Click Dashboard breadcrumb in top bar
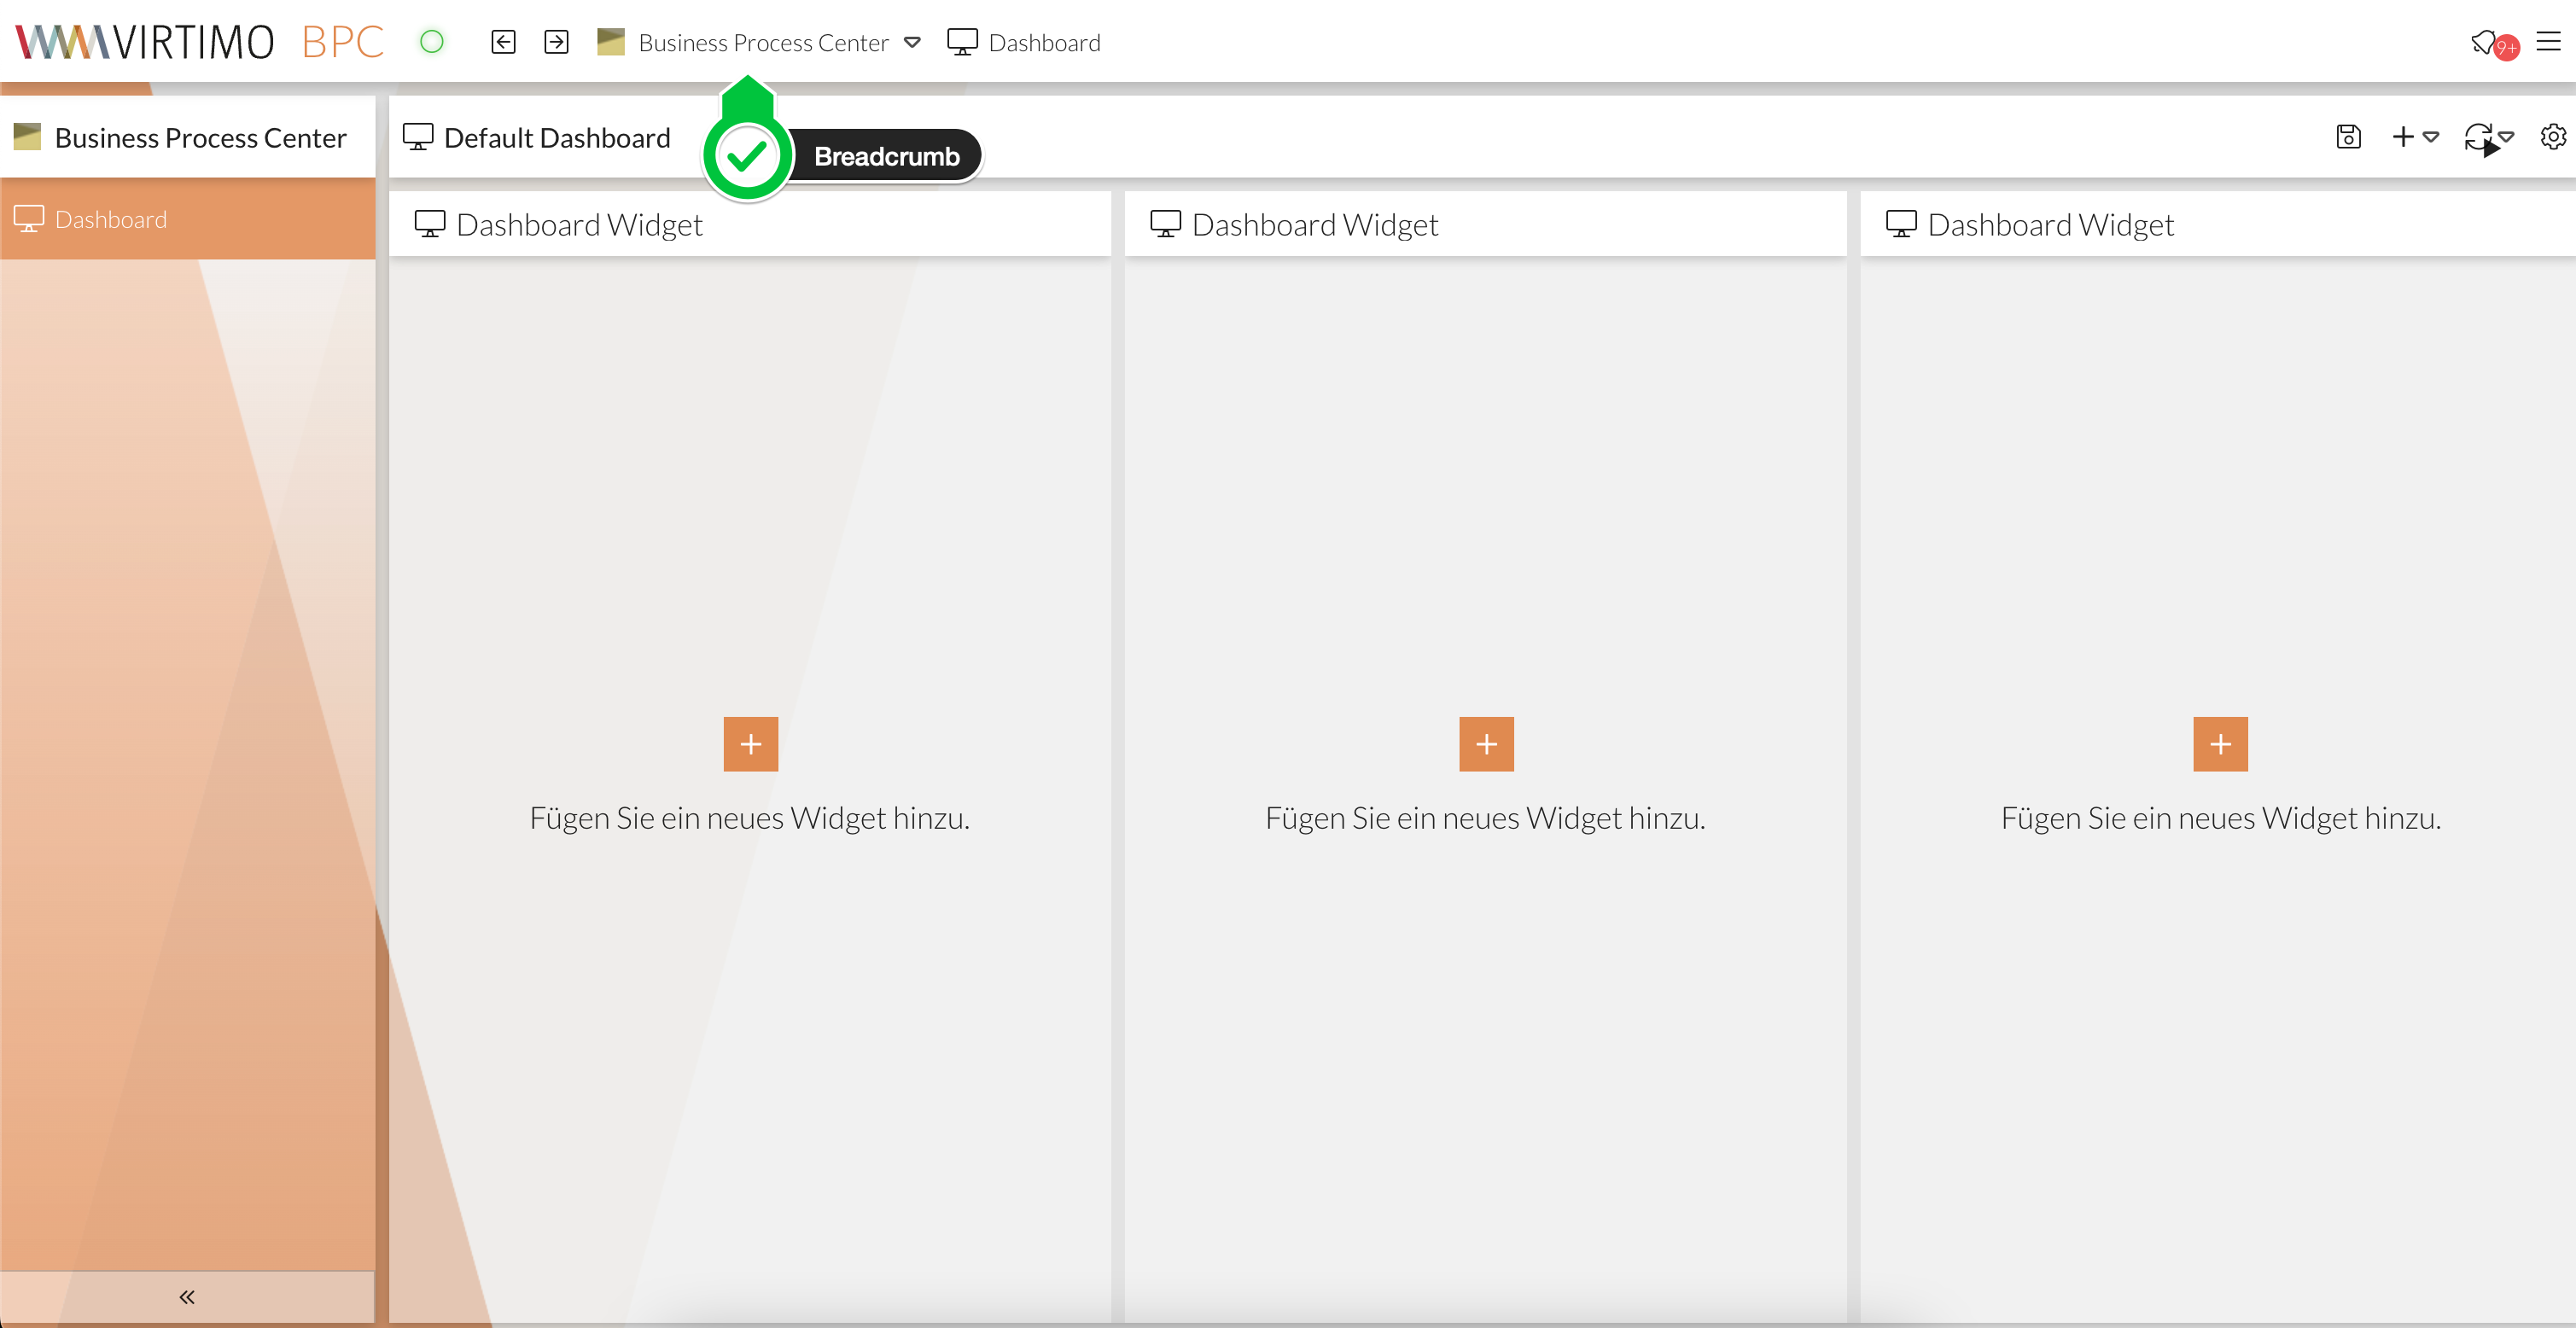Image resolution: width=2576 pixels, height=1328 pixels. [x=1043, y=43]
